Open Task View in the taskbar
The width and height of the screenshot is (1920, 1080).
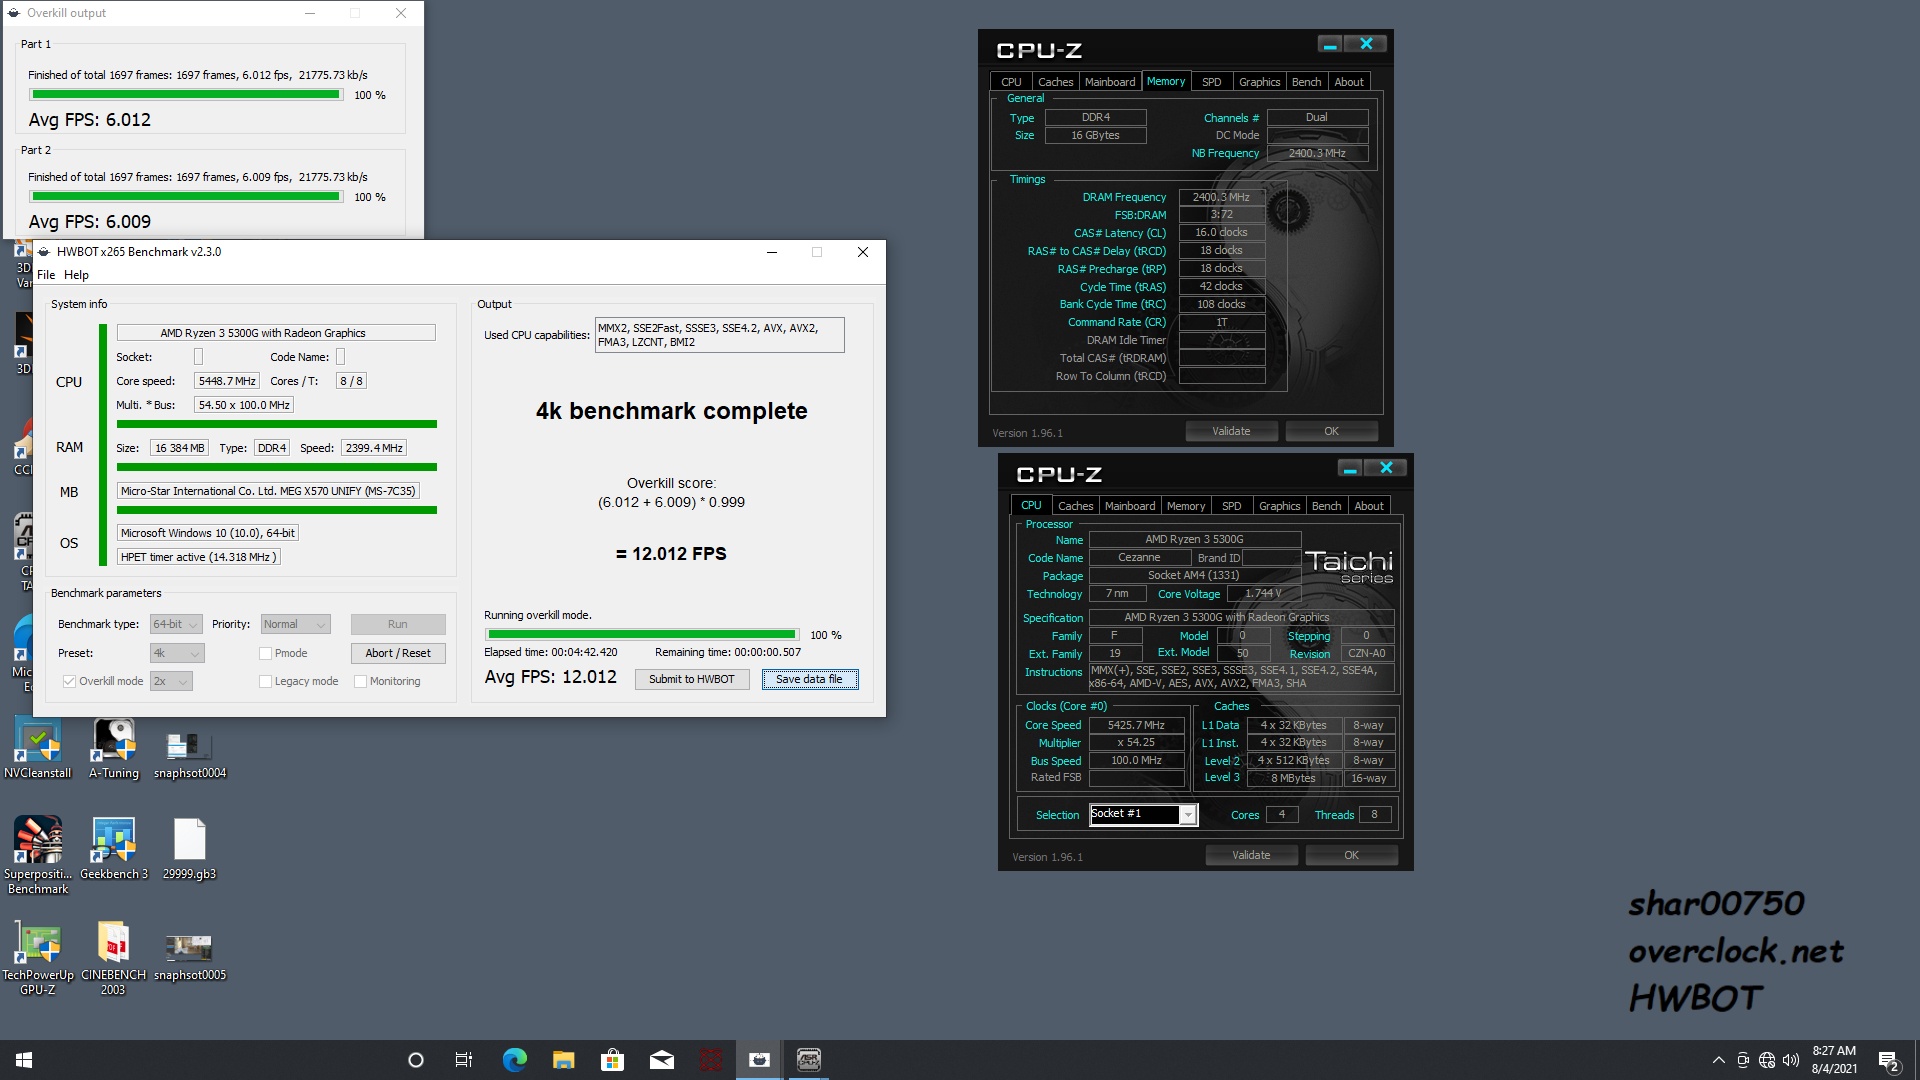464,1060
